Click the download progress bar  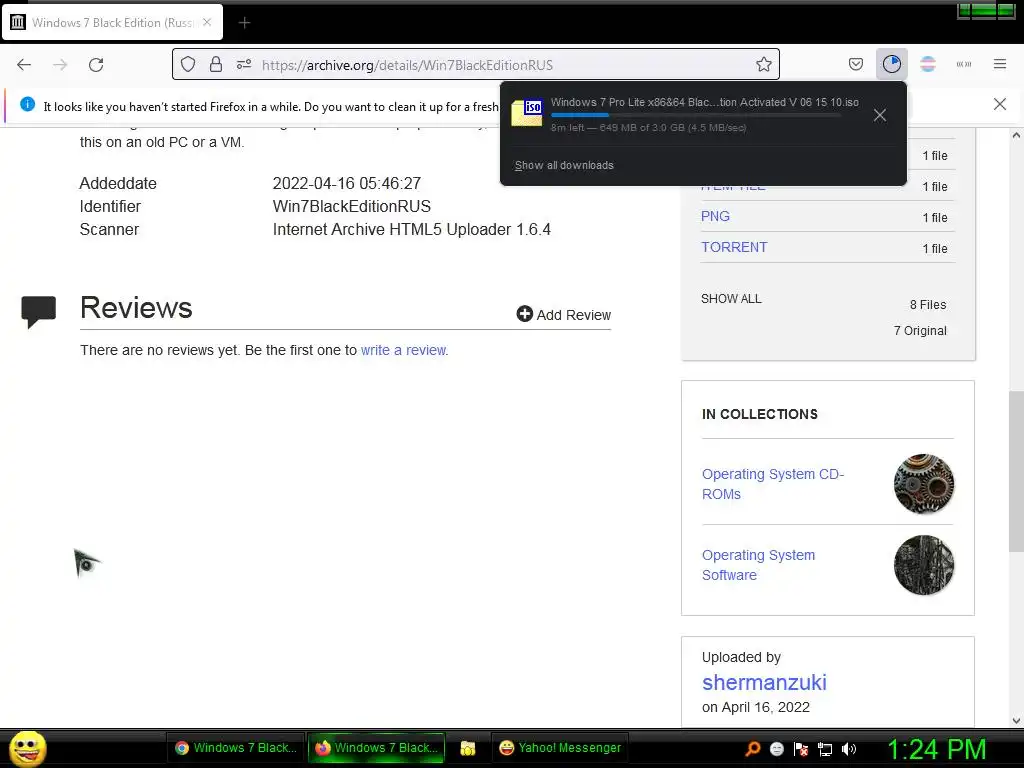696,115
